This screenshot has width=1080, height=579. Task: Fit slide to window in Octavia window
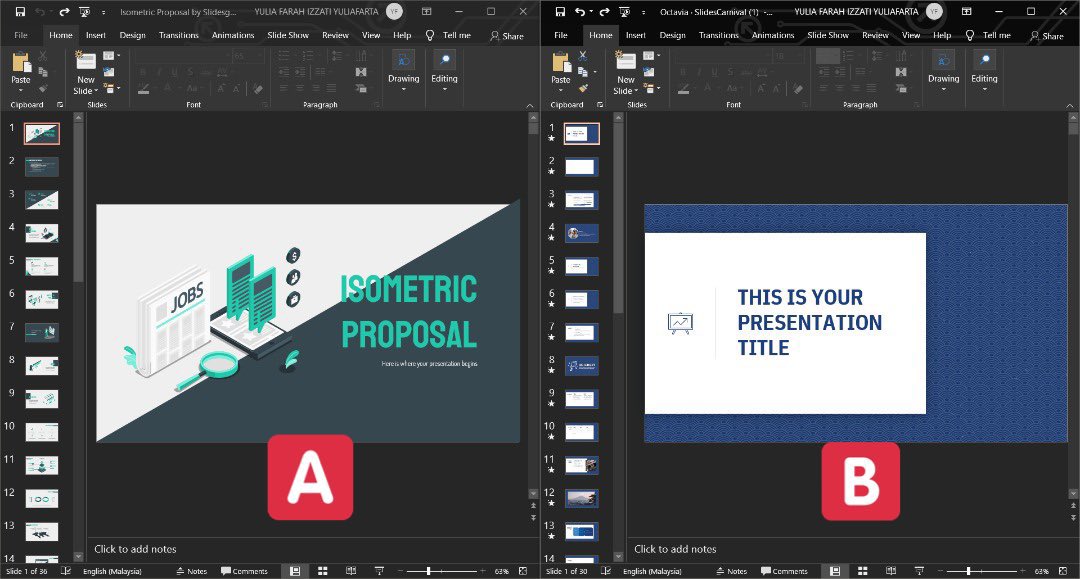tap(1063, 571)
